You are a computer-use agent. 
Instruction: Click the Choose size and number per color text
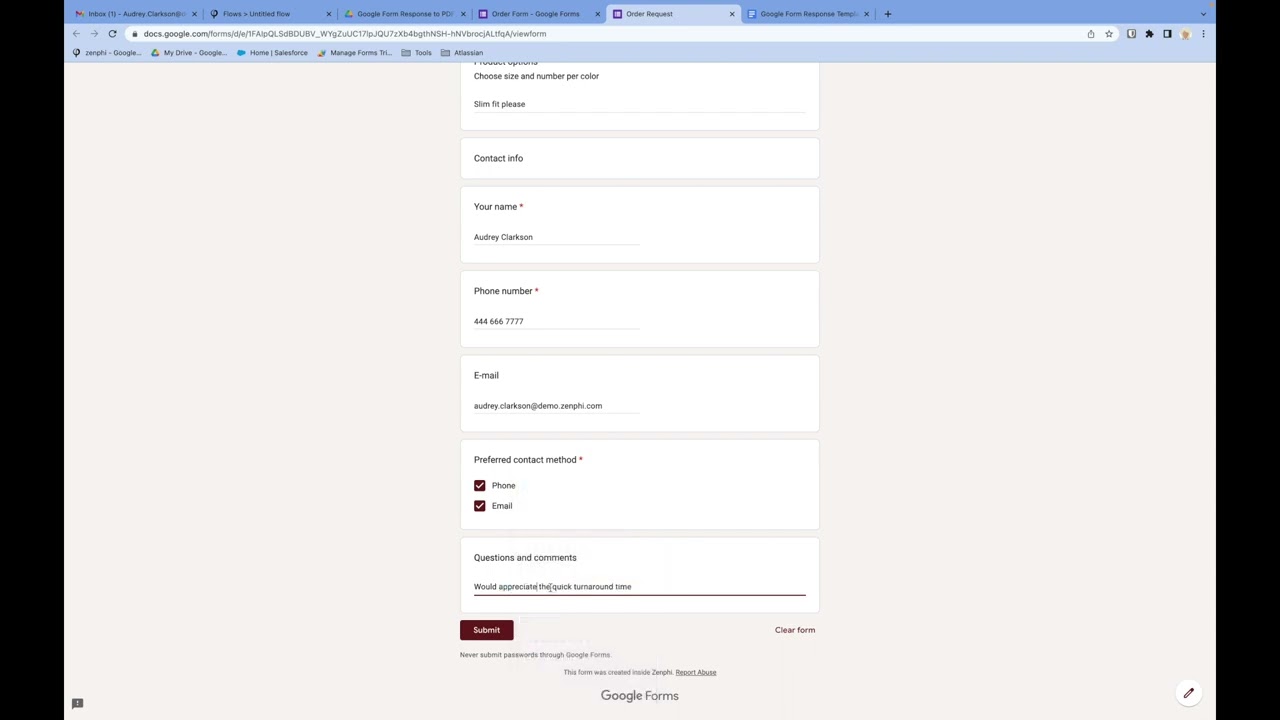click(x=536, y=76)
